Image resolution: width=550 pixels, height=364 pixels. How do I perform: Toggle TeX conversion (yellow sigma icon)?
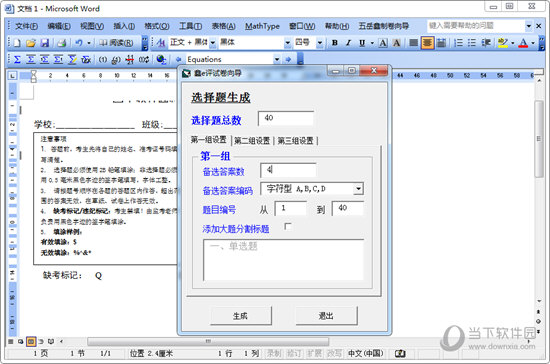point(72,59)
